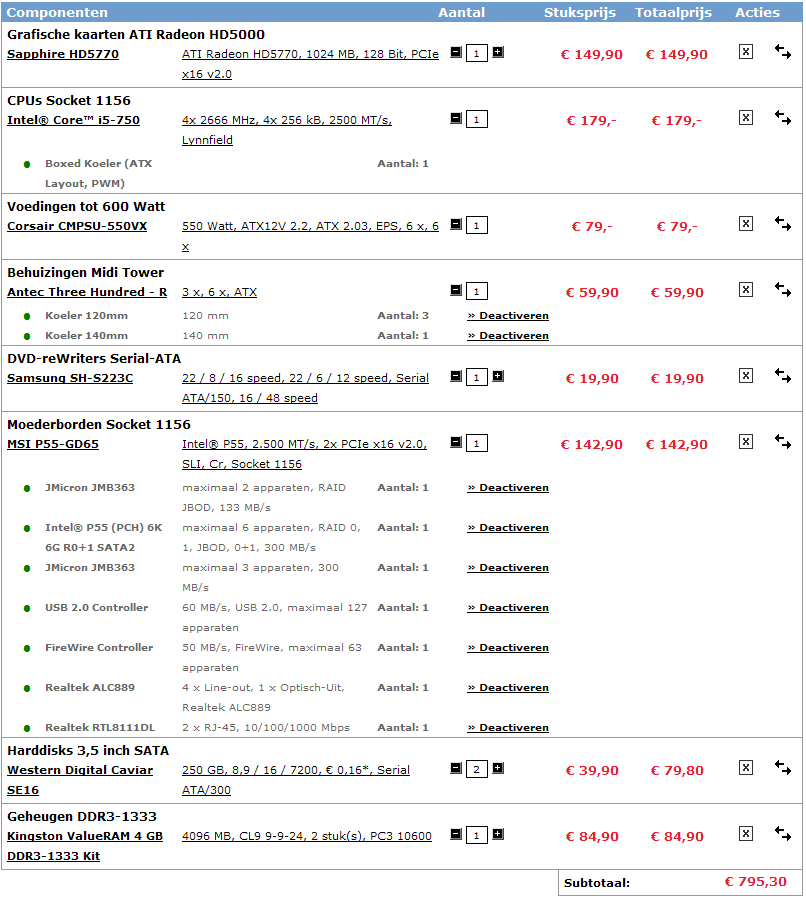Remove Sapphire HD5770 from the list

tap(746, 52)
